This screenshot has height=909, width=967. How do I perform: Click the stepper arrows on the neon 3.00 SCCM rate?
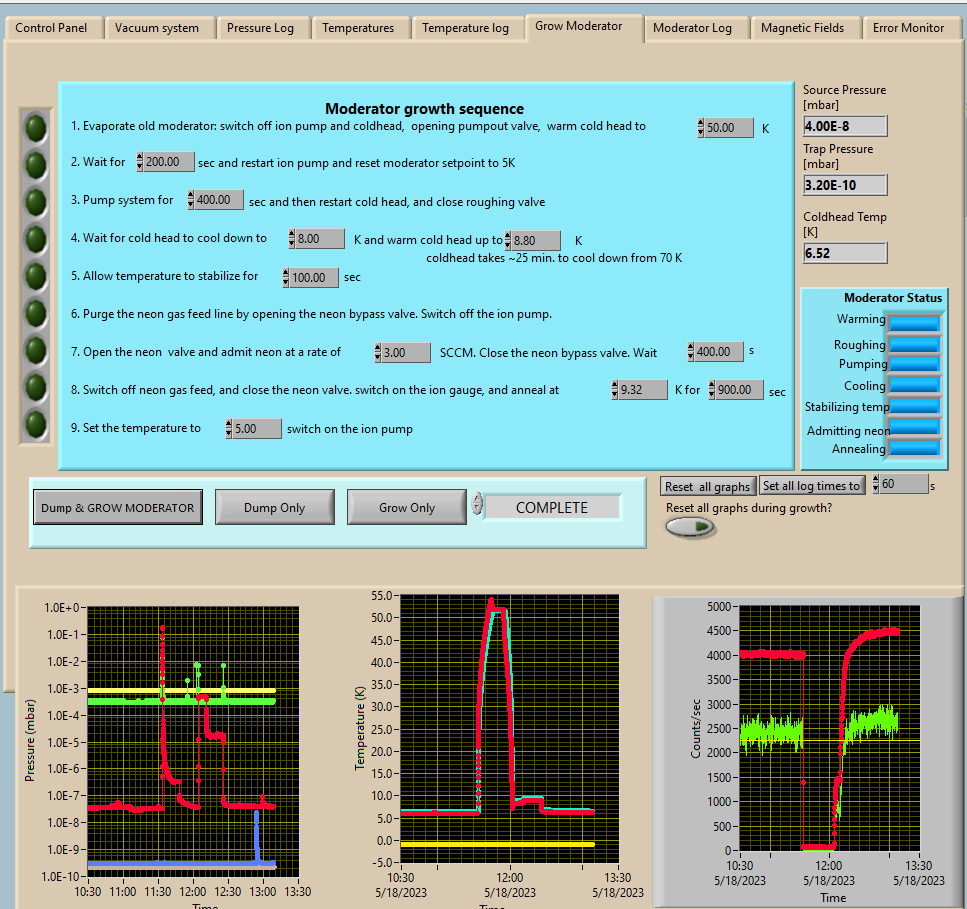pos(379,352)
